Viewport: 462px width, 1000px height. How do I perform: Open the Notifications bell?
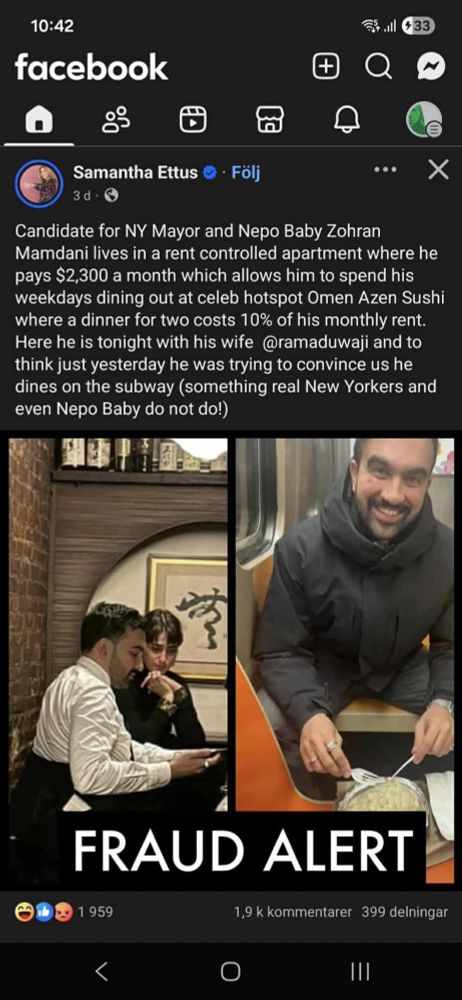tap(346, 120)
